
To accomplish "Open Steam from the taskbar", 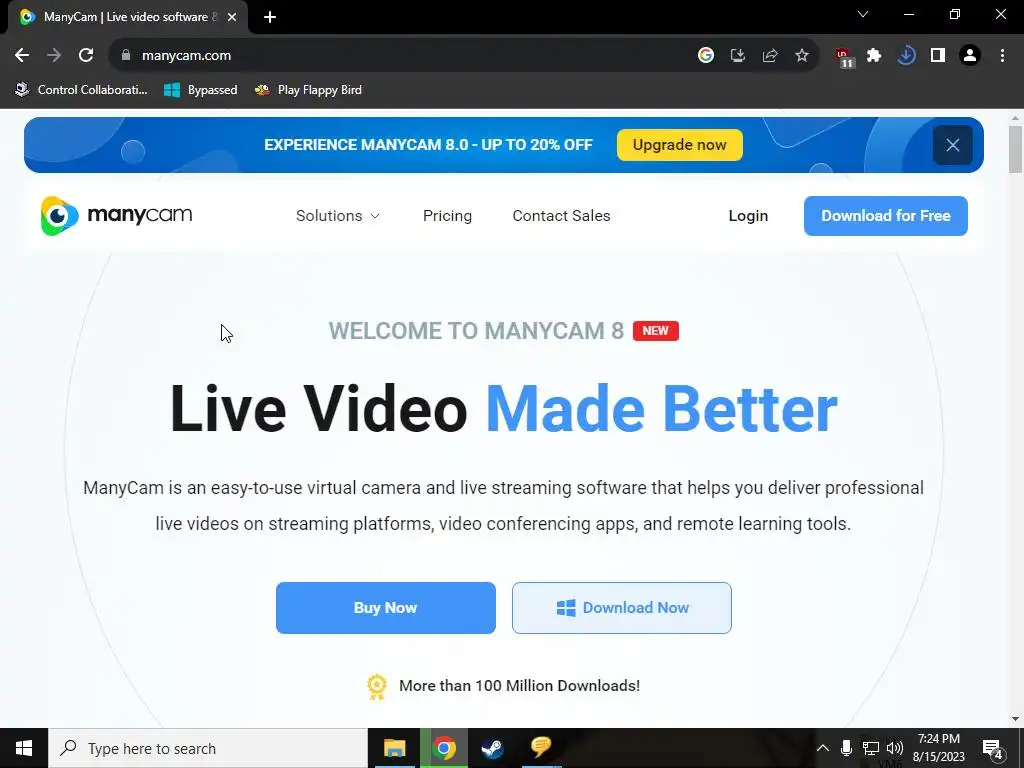I will [x=492, y=748].
